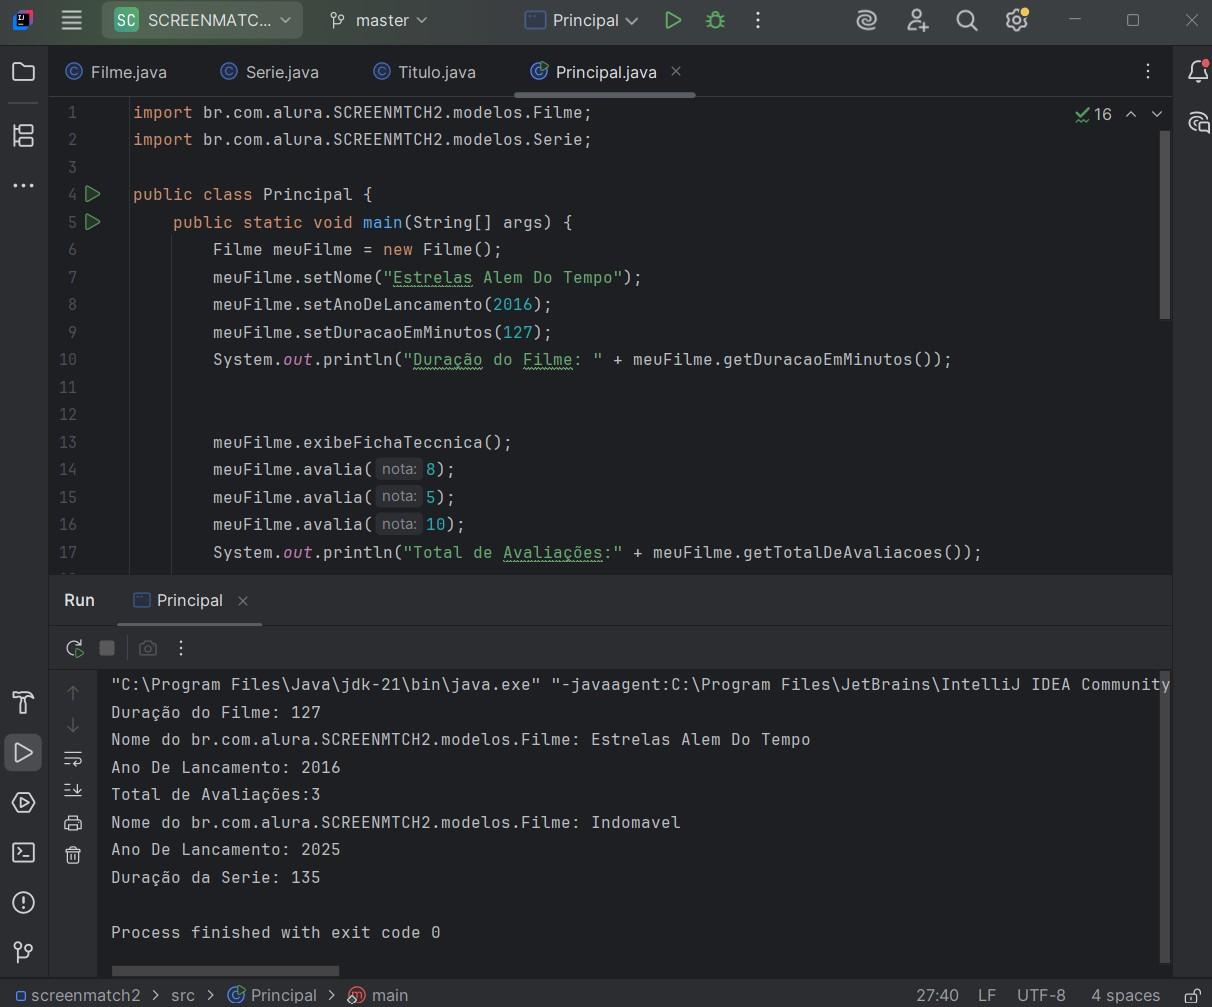Open the Build hammer tool window
Viewport: 1212px width, 1007px height.
pyautogui.click(x=23, y=702)
